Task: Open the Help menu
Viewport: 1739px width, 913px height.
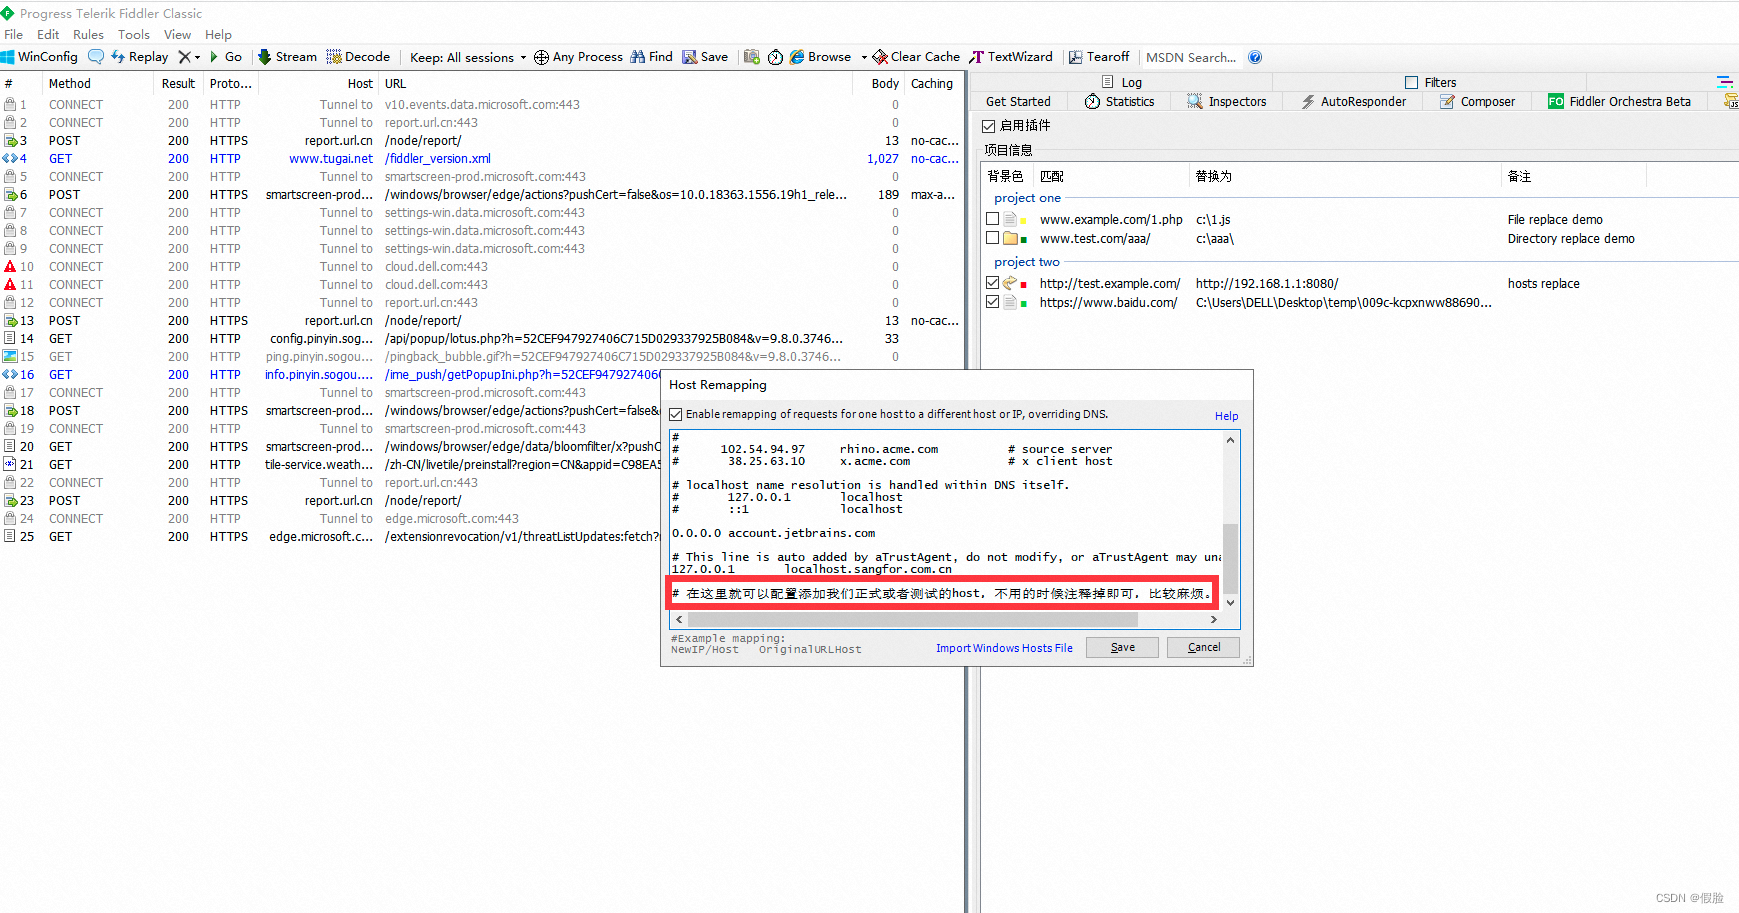Action: click(x=218, y=34)
